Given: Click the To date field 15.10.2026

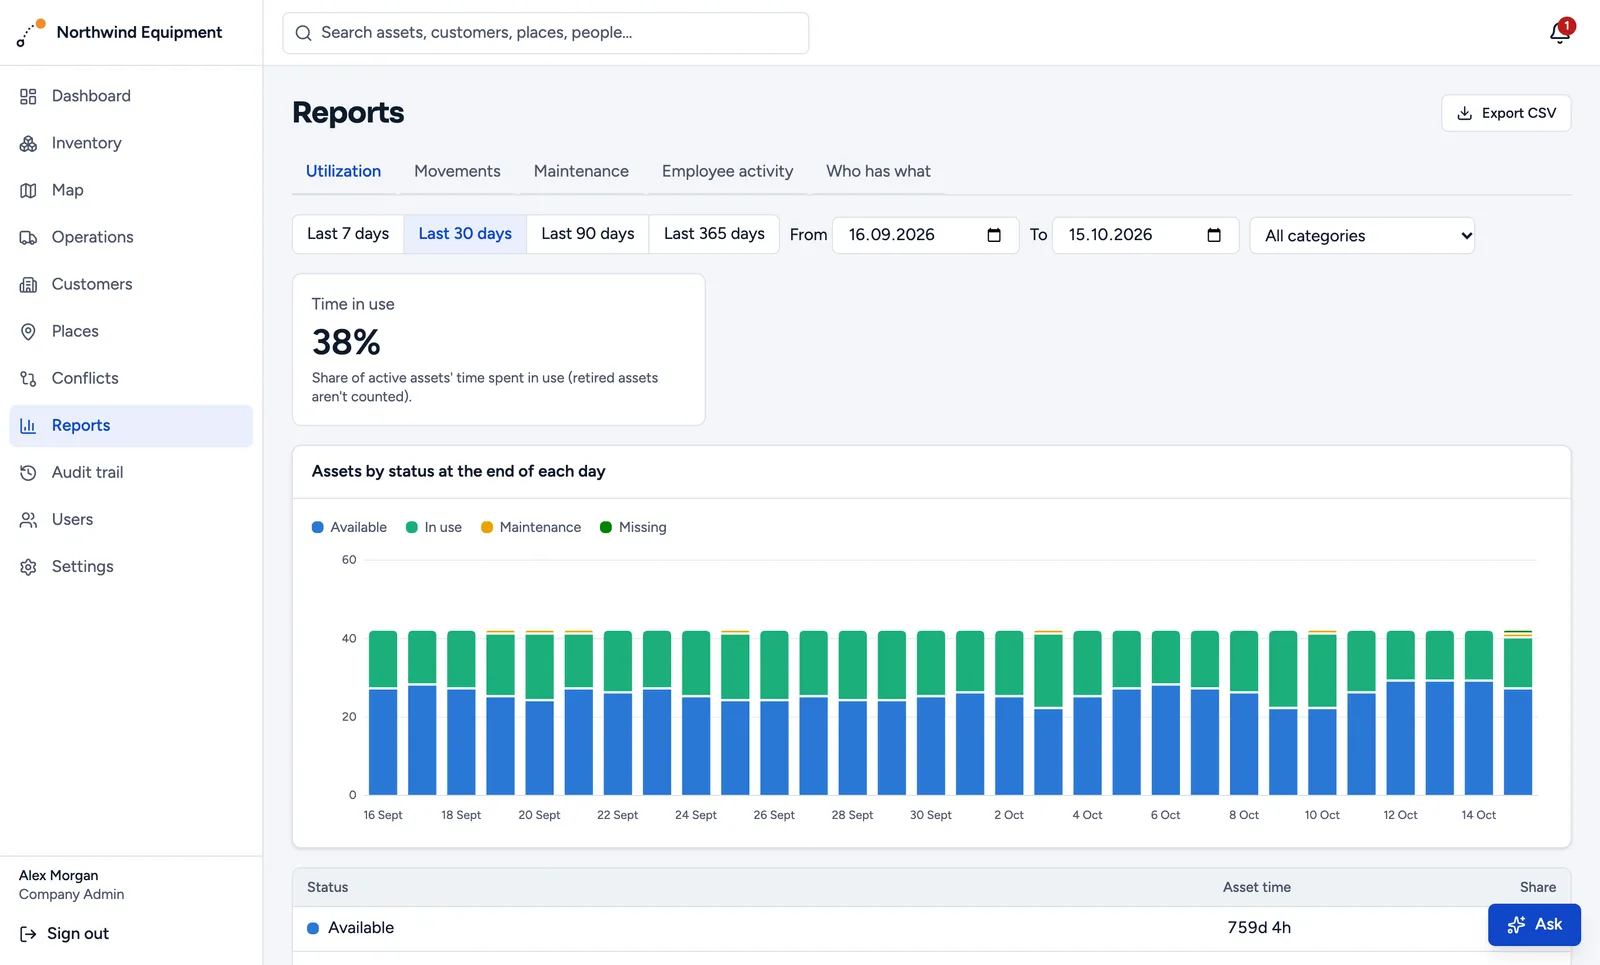Looking at the screenshot, I should 1145,235.
